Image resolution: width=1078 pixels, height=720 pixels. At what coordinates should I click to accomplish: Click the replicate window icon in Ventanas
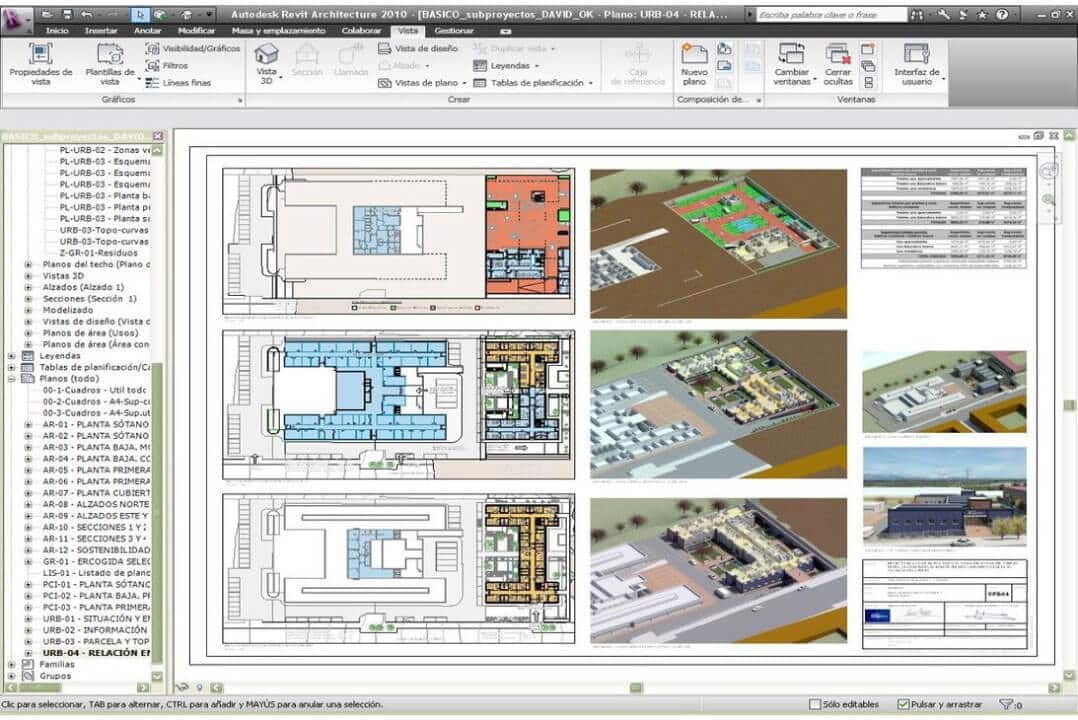868,49
